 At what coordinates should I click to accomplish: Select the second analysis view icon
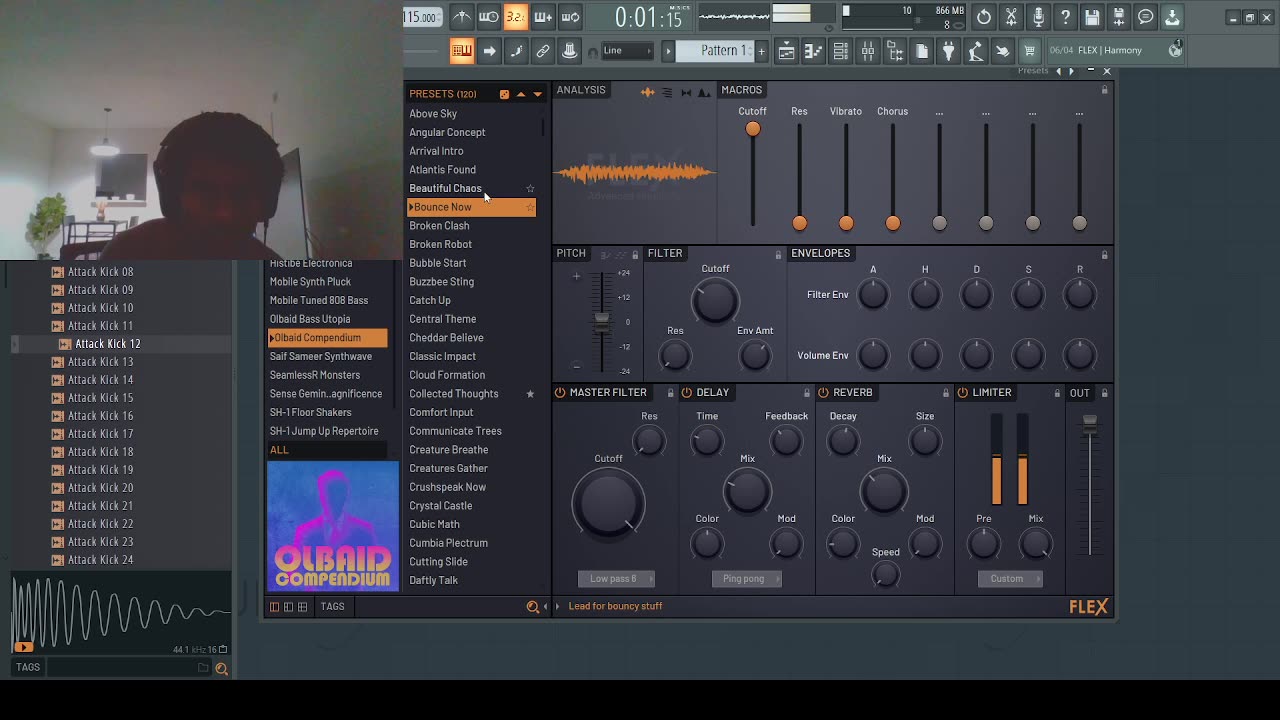coord(667,92)
